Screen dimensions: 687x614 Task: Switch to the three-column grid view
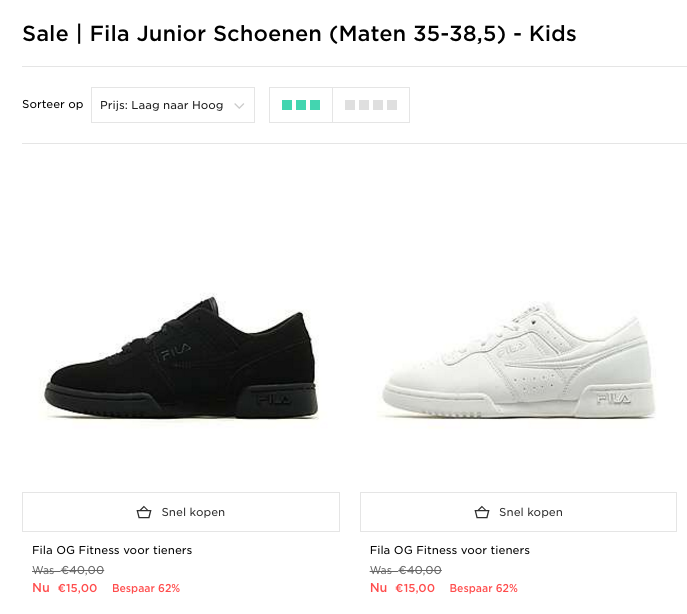[301, 105]
